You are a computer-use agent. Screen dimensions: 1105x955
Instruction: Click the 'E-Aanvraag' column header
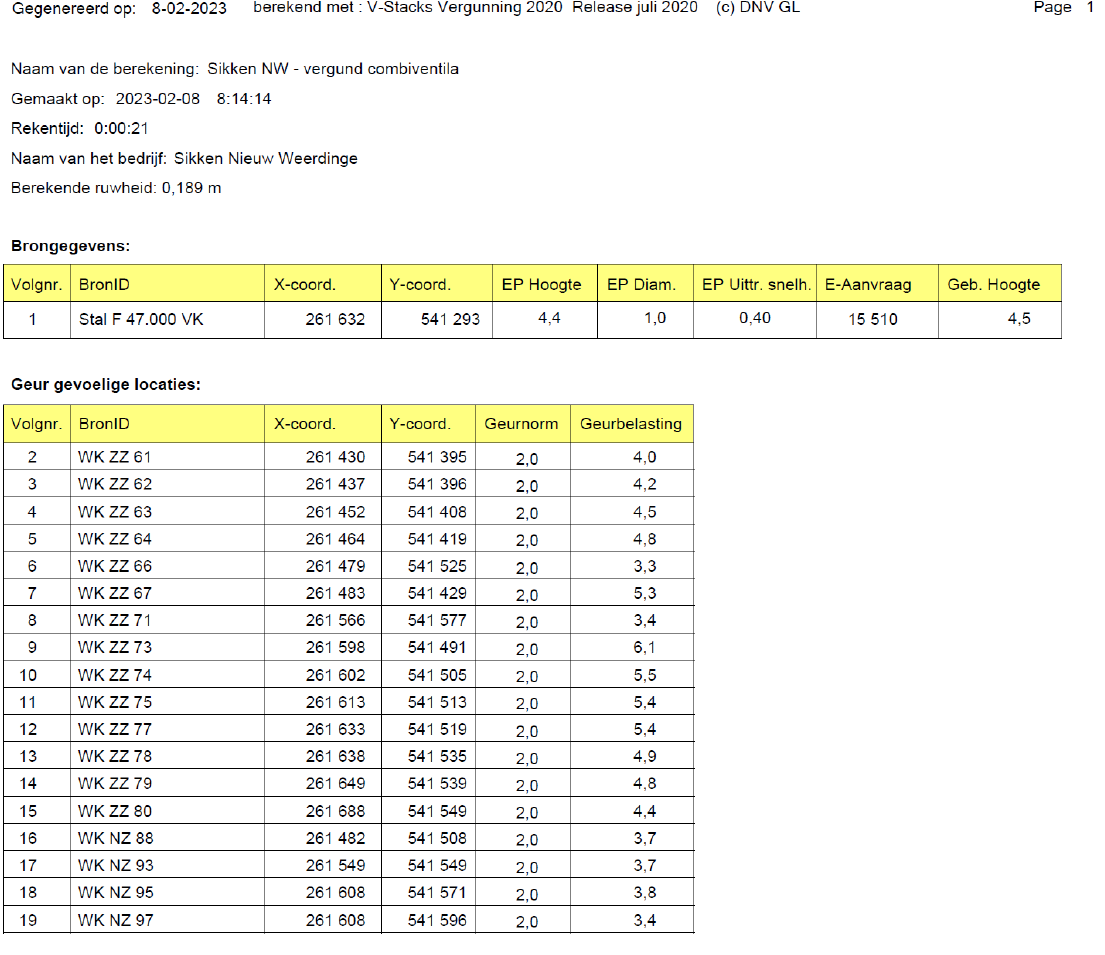(x=868, y=285)
